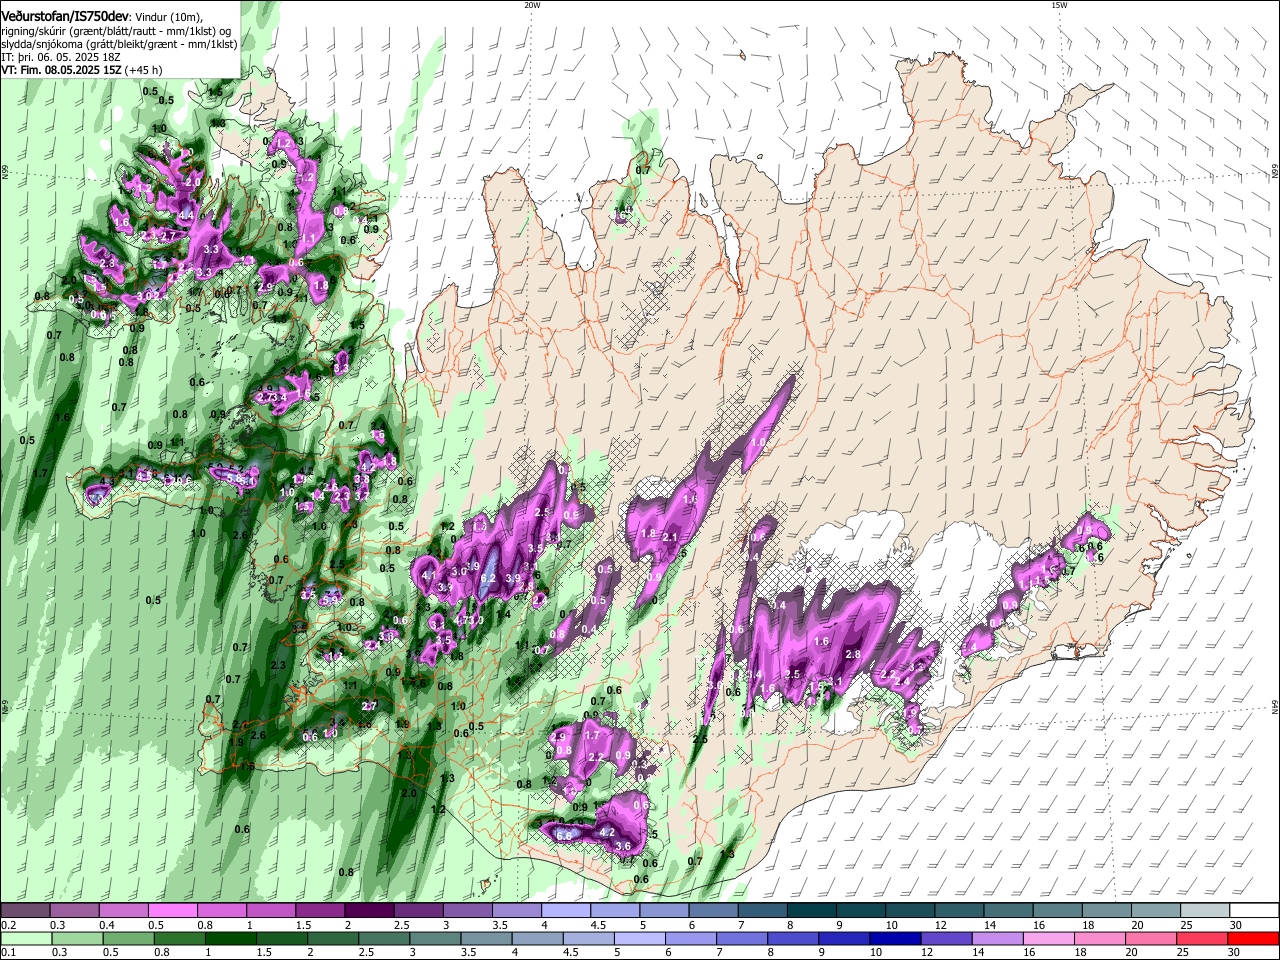Choose the snow scale swatch between 12 and 14
Image resolution: width=1280 pixels, height=960 pixels.
[957, 911]
